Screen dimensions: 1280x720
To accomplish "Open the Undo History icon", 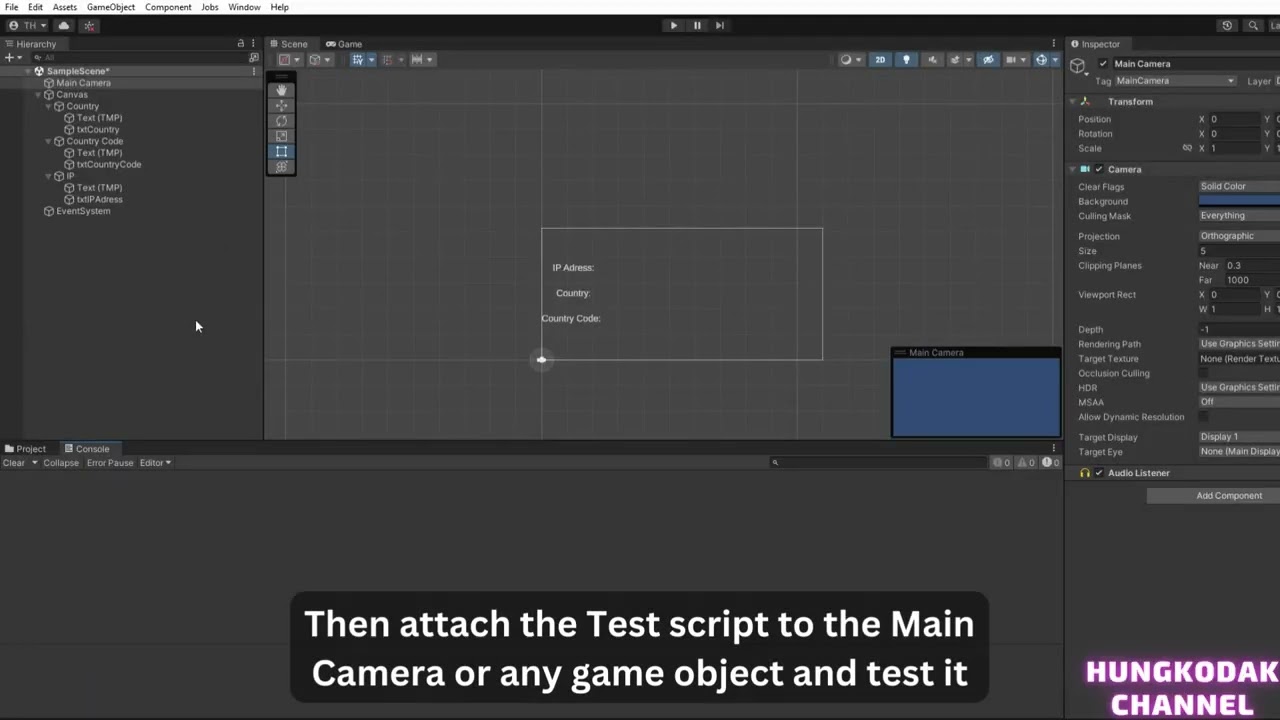I will tap(1227, 25).
